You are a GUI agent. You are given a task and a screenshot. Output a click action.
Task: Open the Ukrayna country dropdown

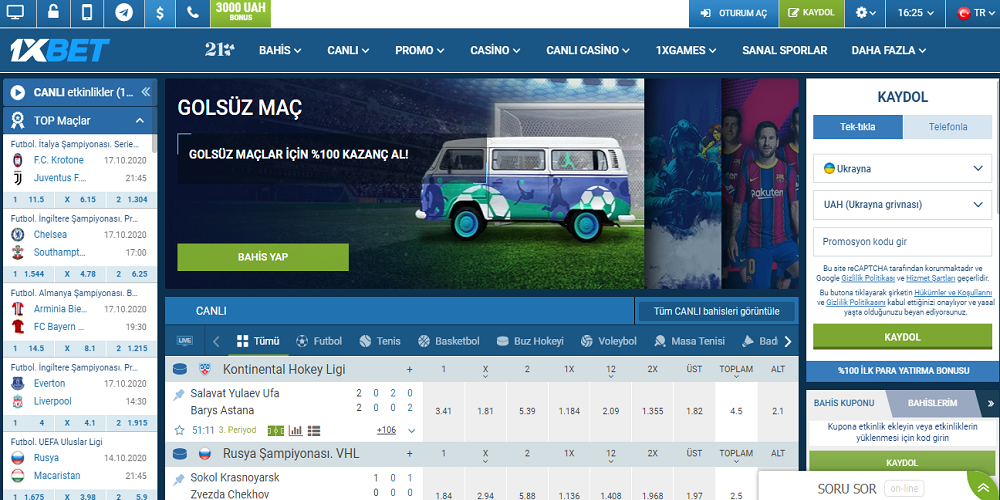click(x=902, y=169)
